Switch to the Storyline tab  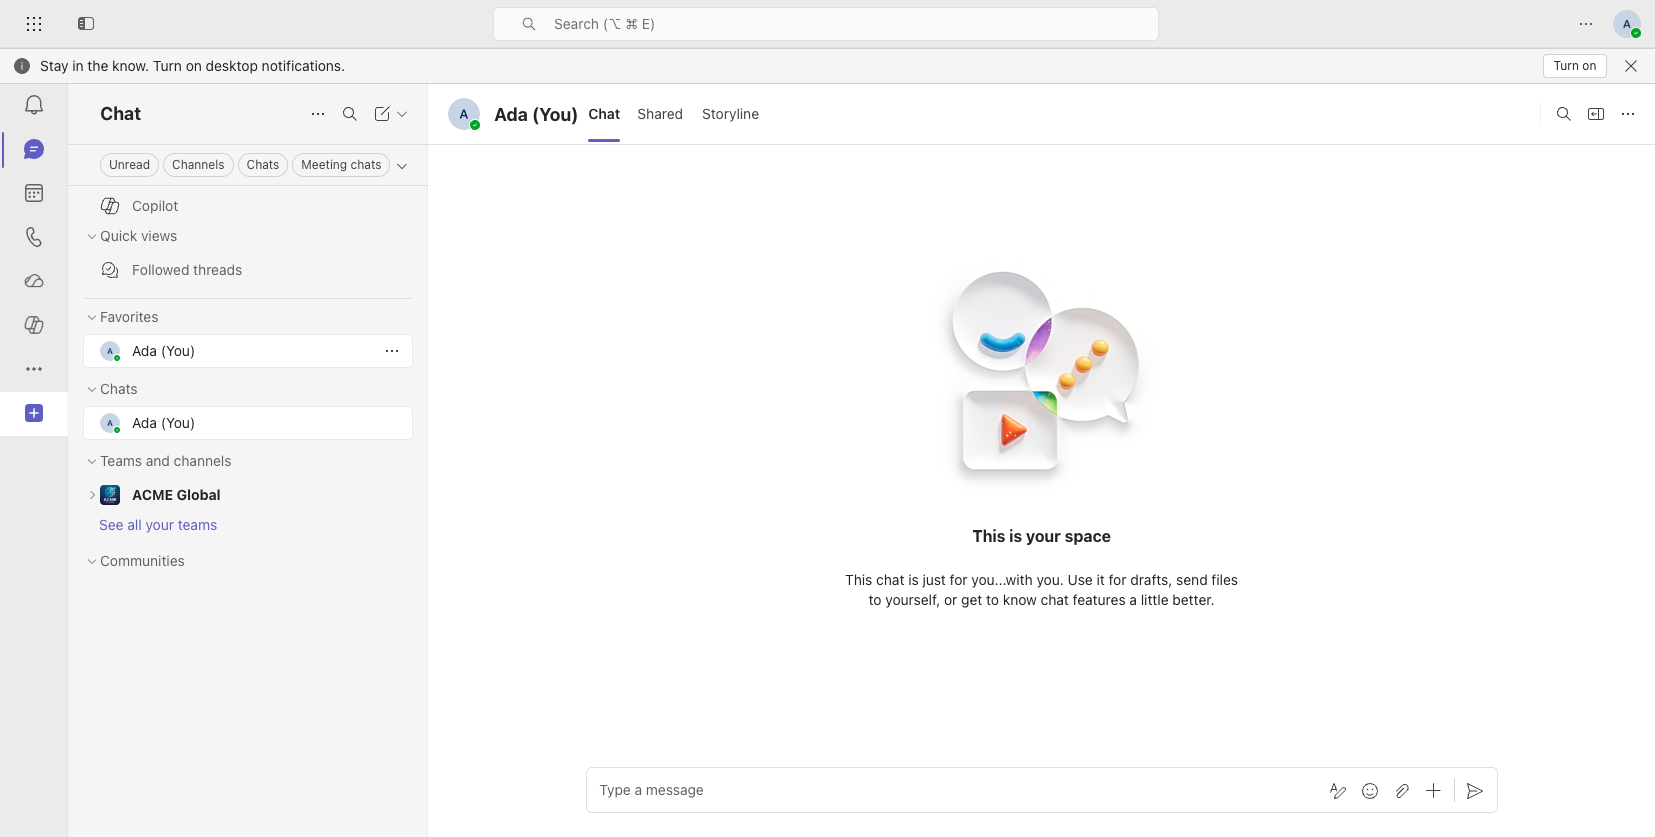pos(730,114)
